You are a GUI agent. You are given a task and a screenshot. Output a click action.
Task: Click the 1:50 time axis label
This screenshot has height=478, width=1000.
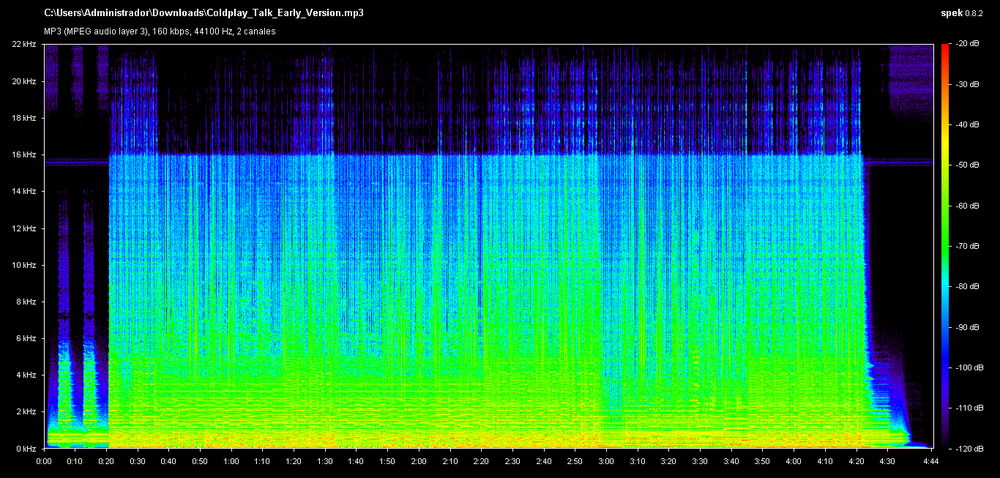point(388,460)
